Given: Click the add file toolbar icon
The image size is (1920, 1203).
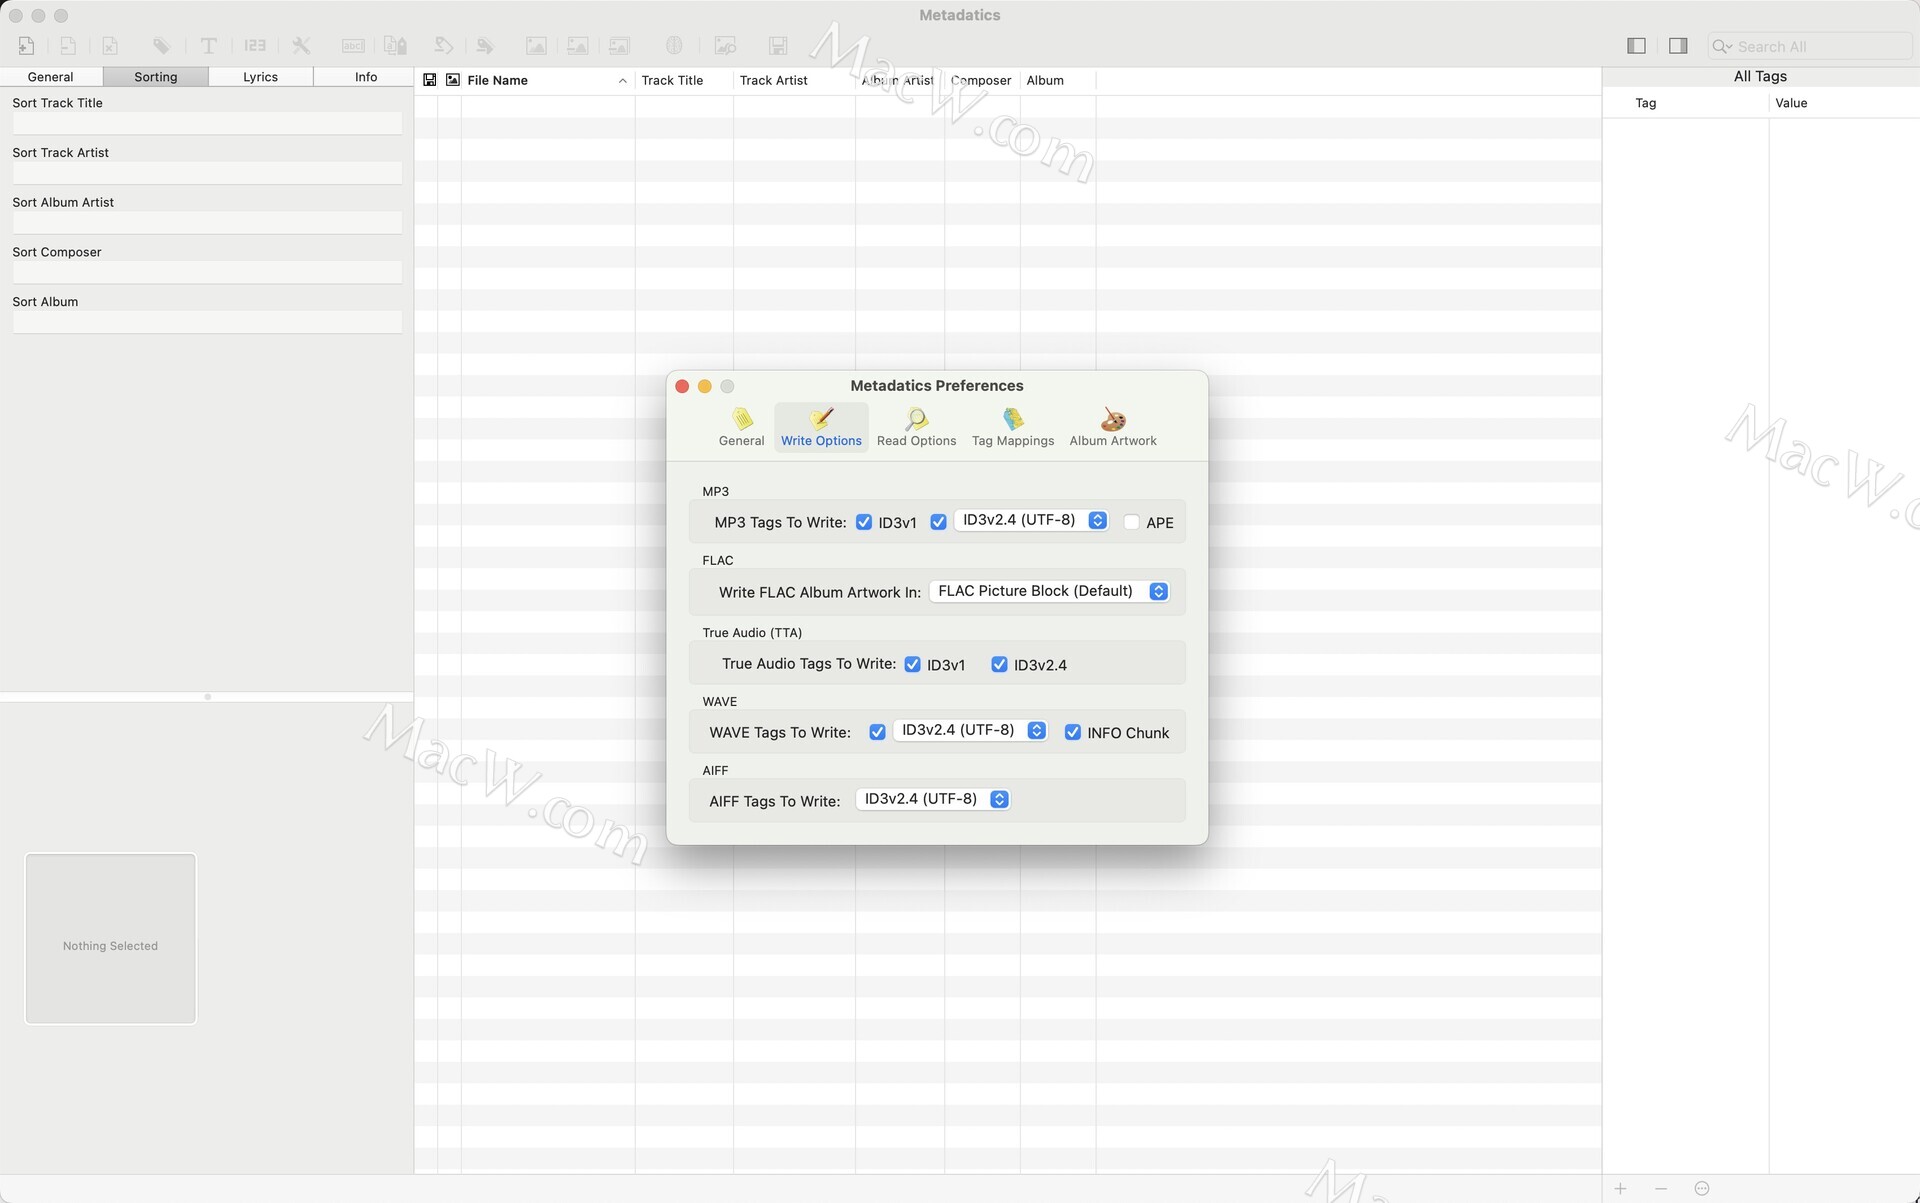Looking at the screenshot, I should [26, 46].
